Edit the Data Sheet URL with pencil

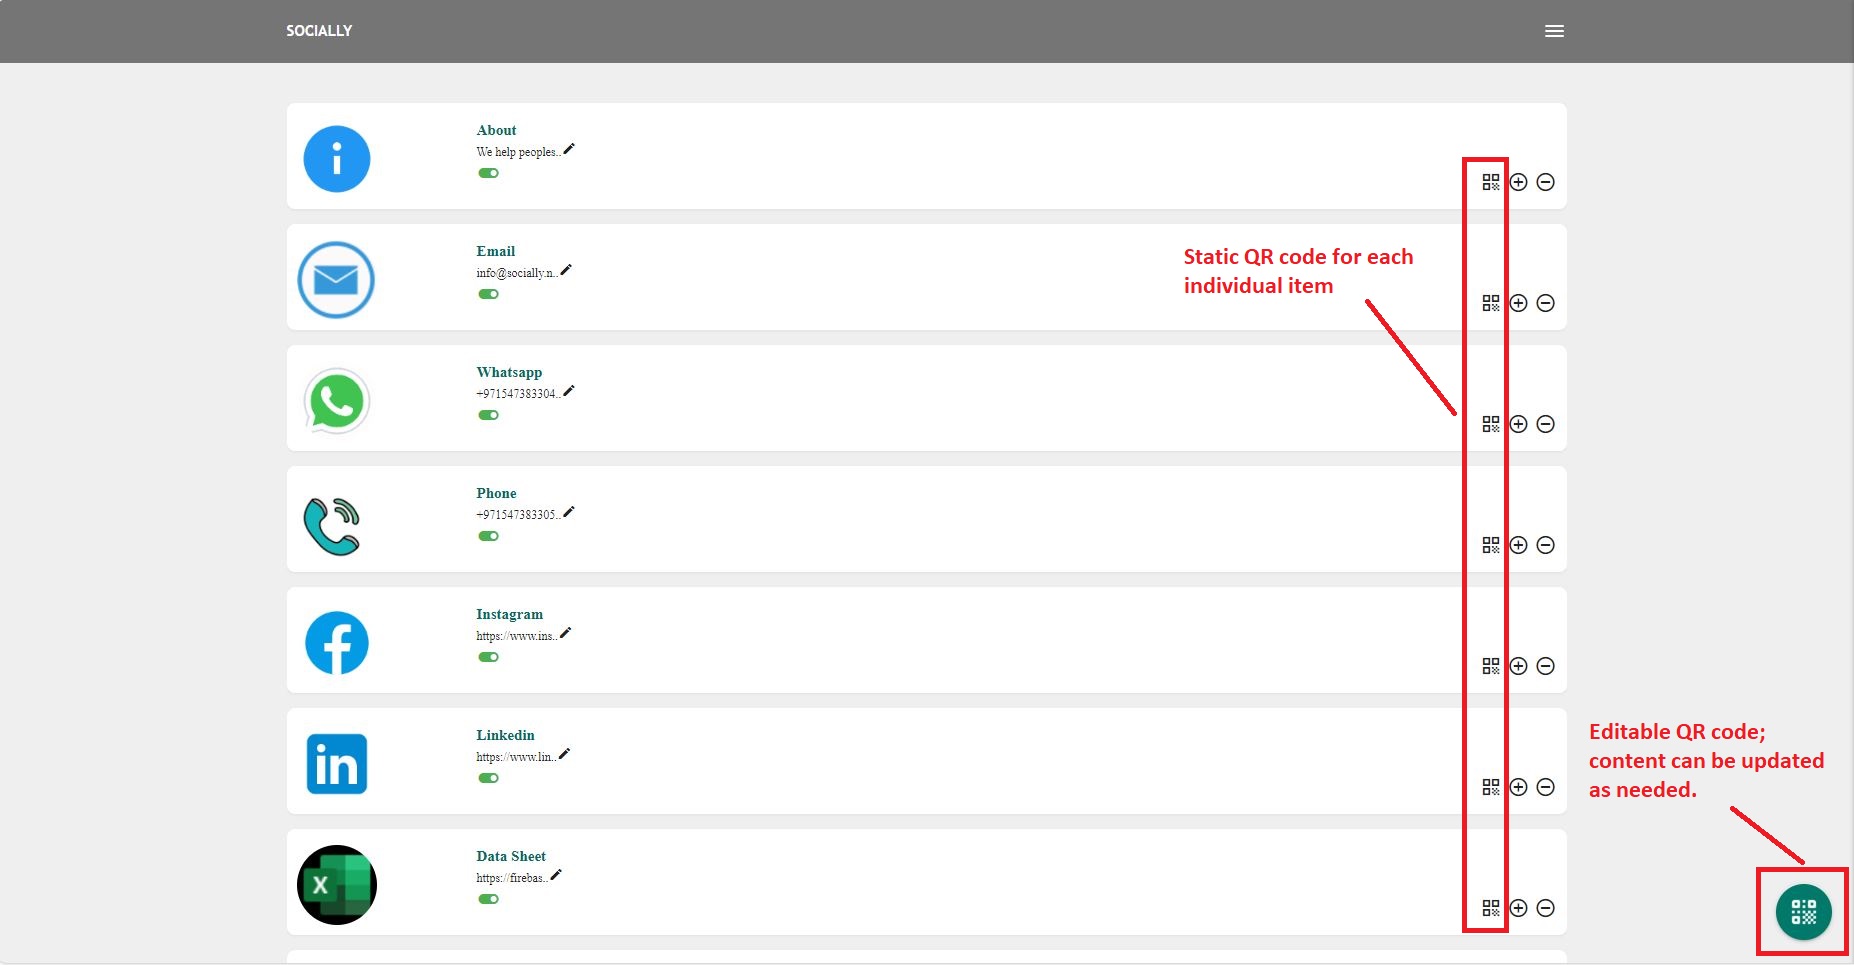click(x=556, y=875)
